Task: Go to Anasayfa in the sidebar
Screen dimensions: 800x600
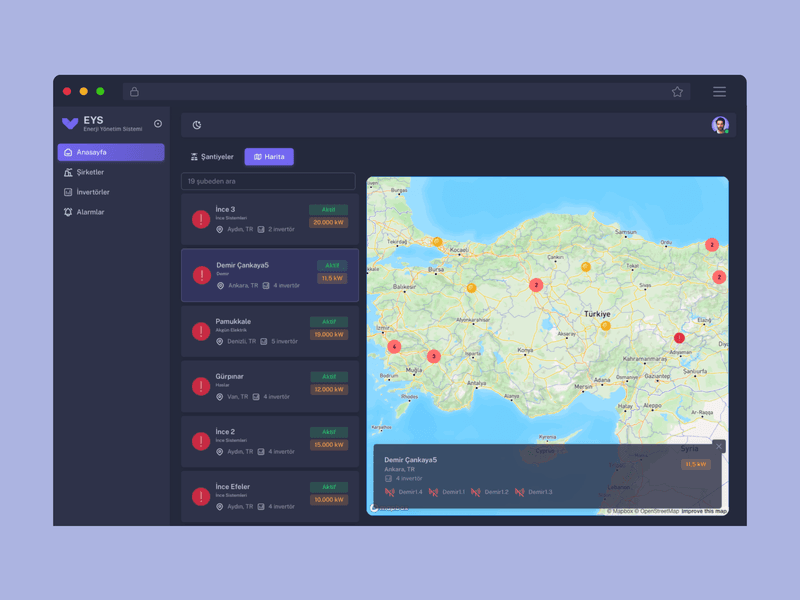Action: [x=111, y=152]
